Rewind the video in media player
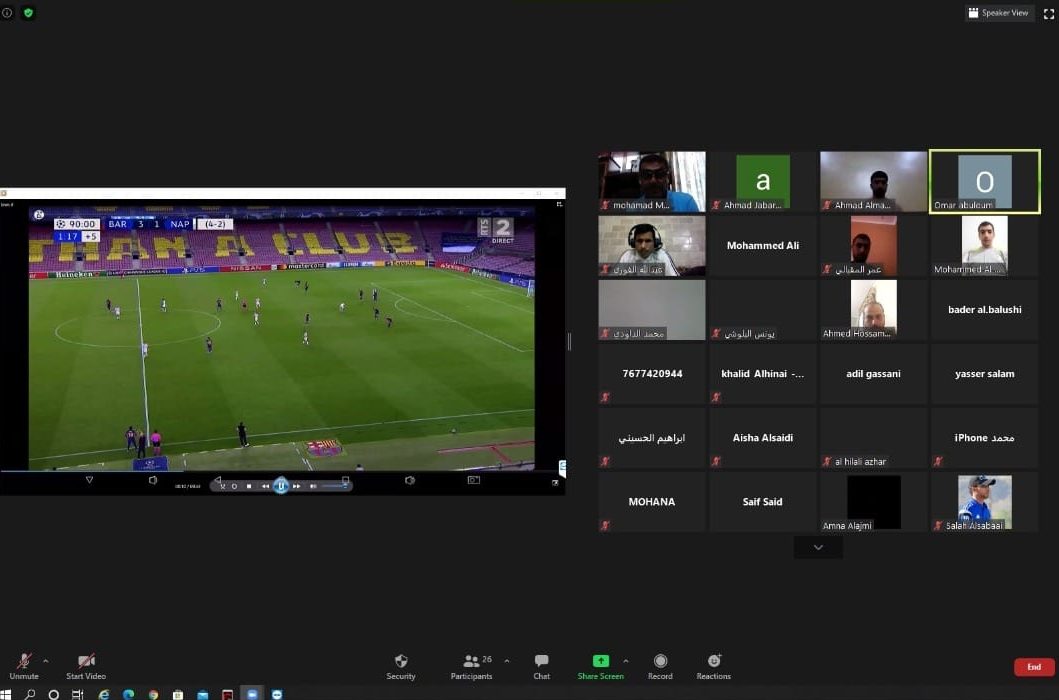Viewport: 1059px width, 700px height. click(265, 486)
